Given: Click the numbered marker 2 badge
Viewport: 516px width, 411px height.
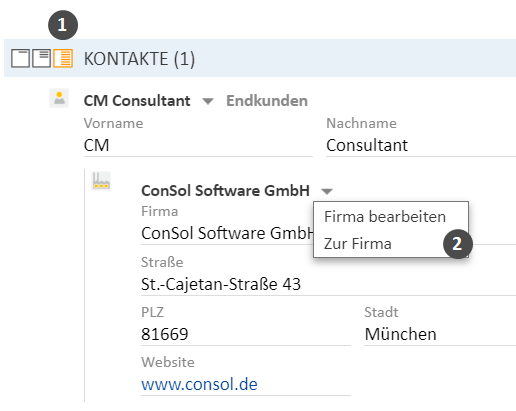Looking at the screenshot, I should coord(458,244).
